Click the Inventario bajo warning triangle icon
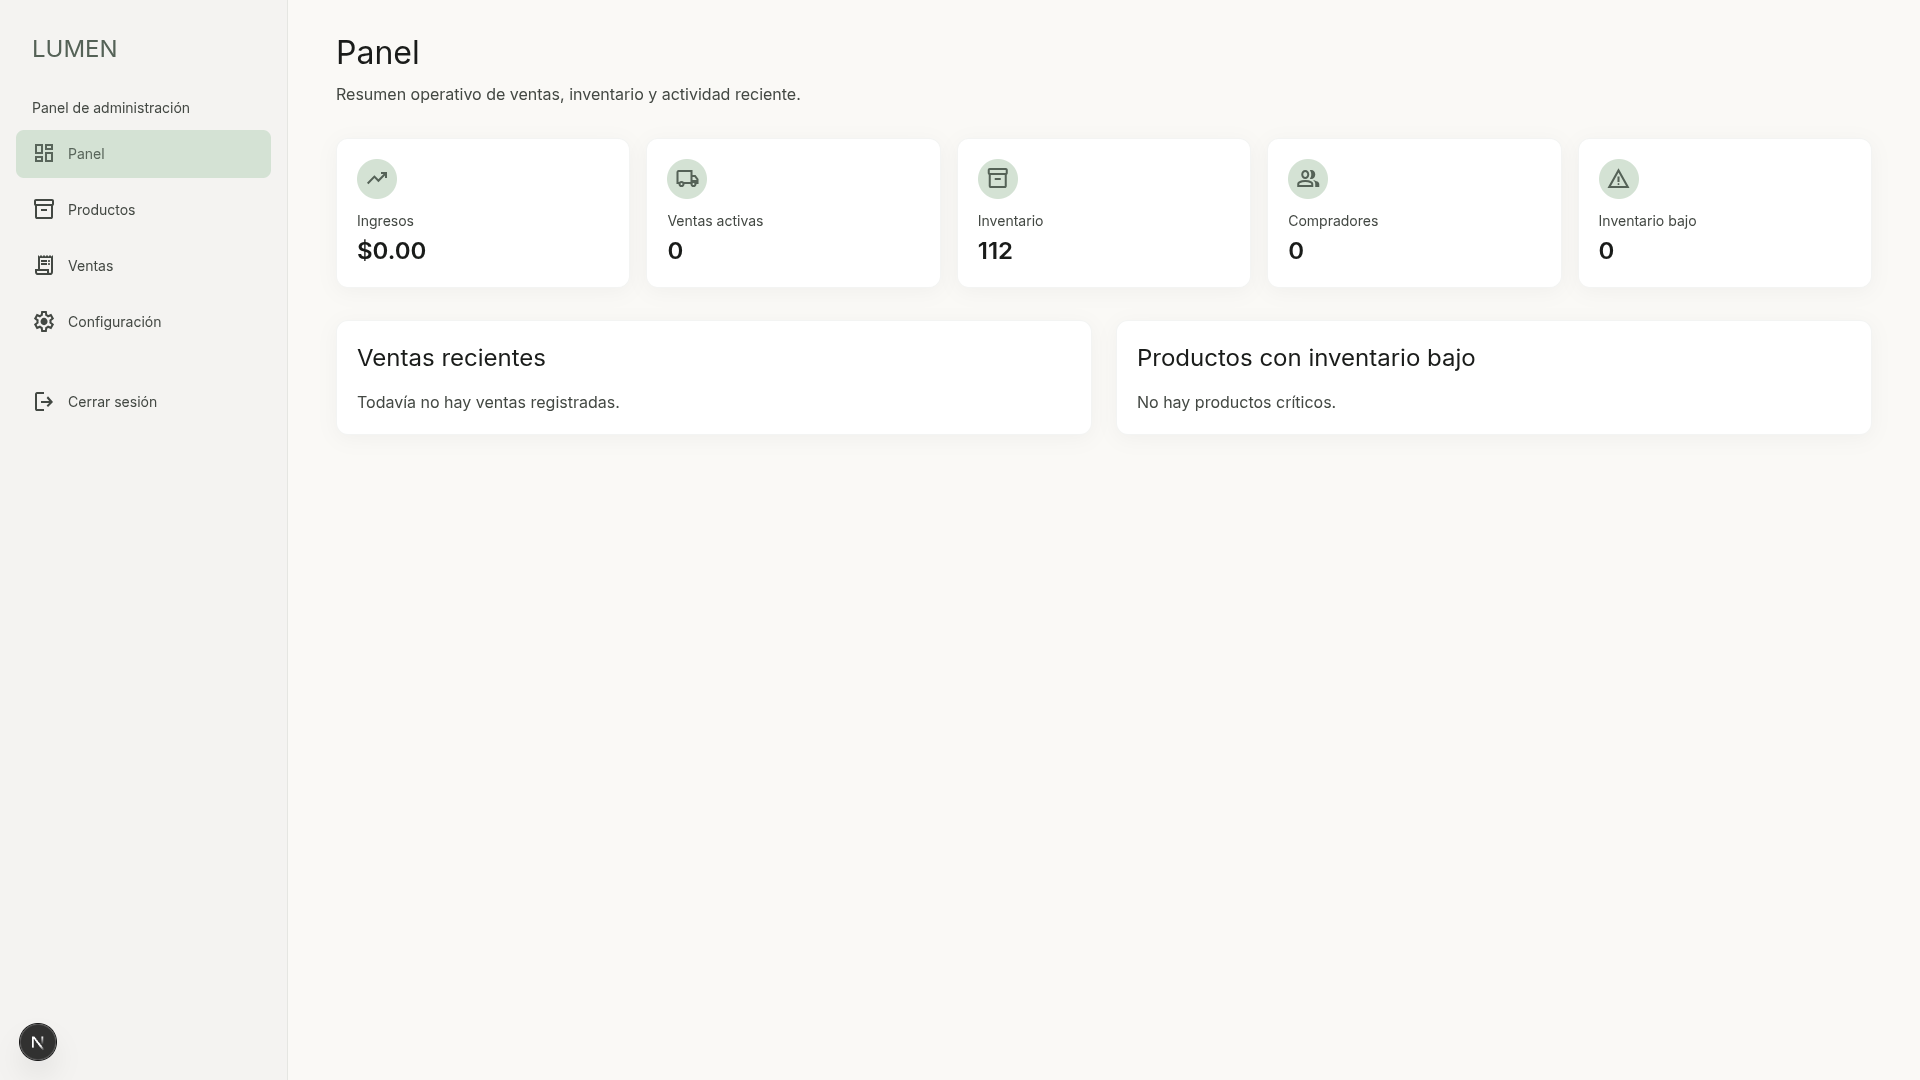The height and width of the screenshot is (1080, 1920). coord(1619,179)
